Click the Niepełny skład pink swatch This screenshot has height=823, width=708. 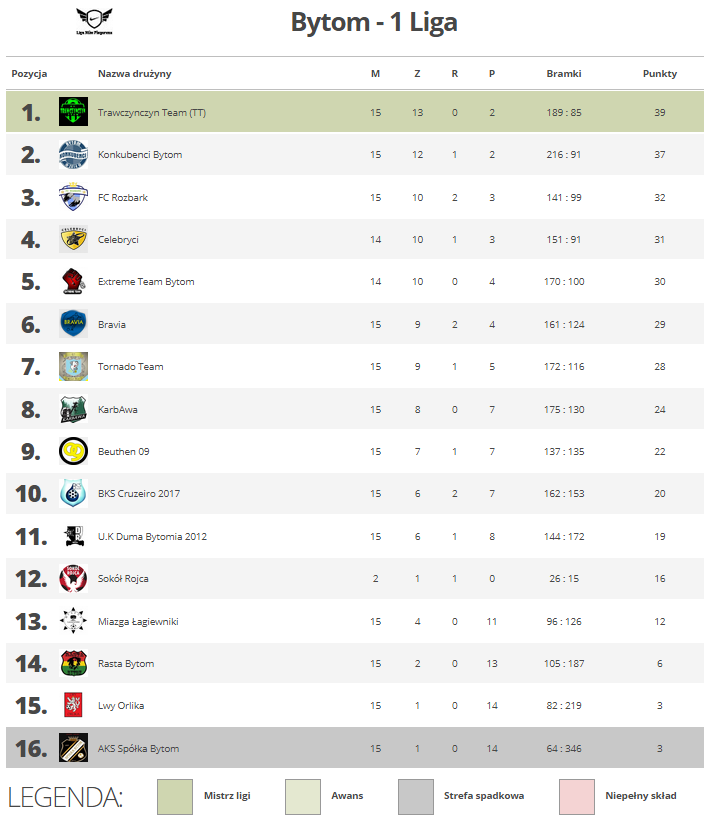tap(577, 797)
